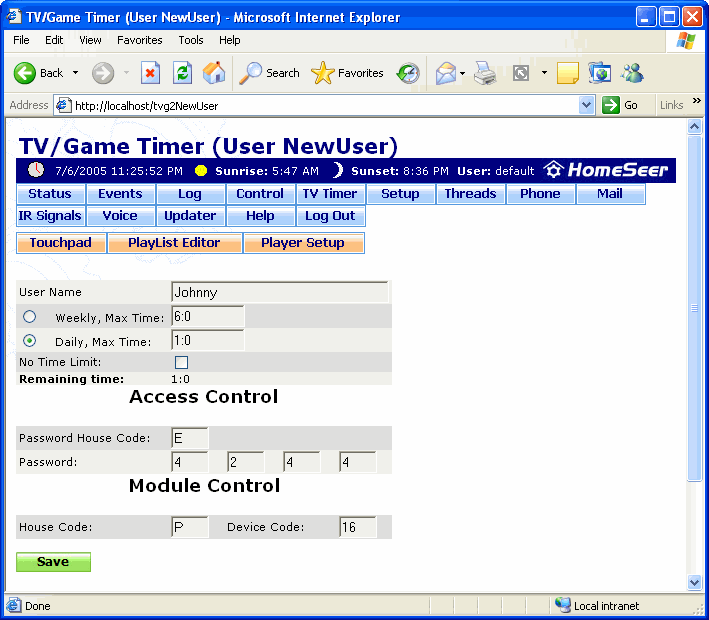Open the View menu
This screenshot has height=620, width=709.
click(90, 40)
